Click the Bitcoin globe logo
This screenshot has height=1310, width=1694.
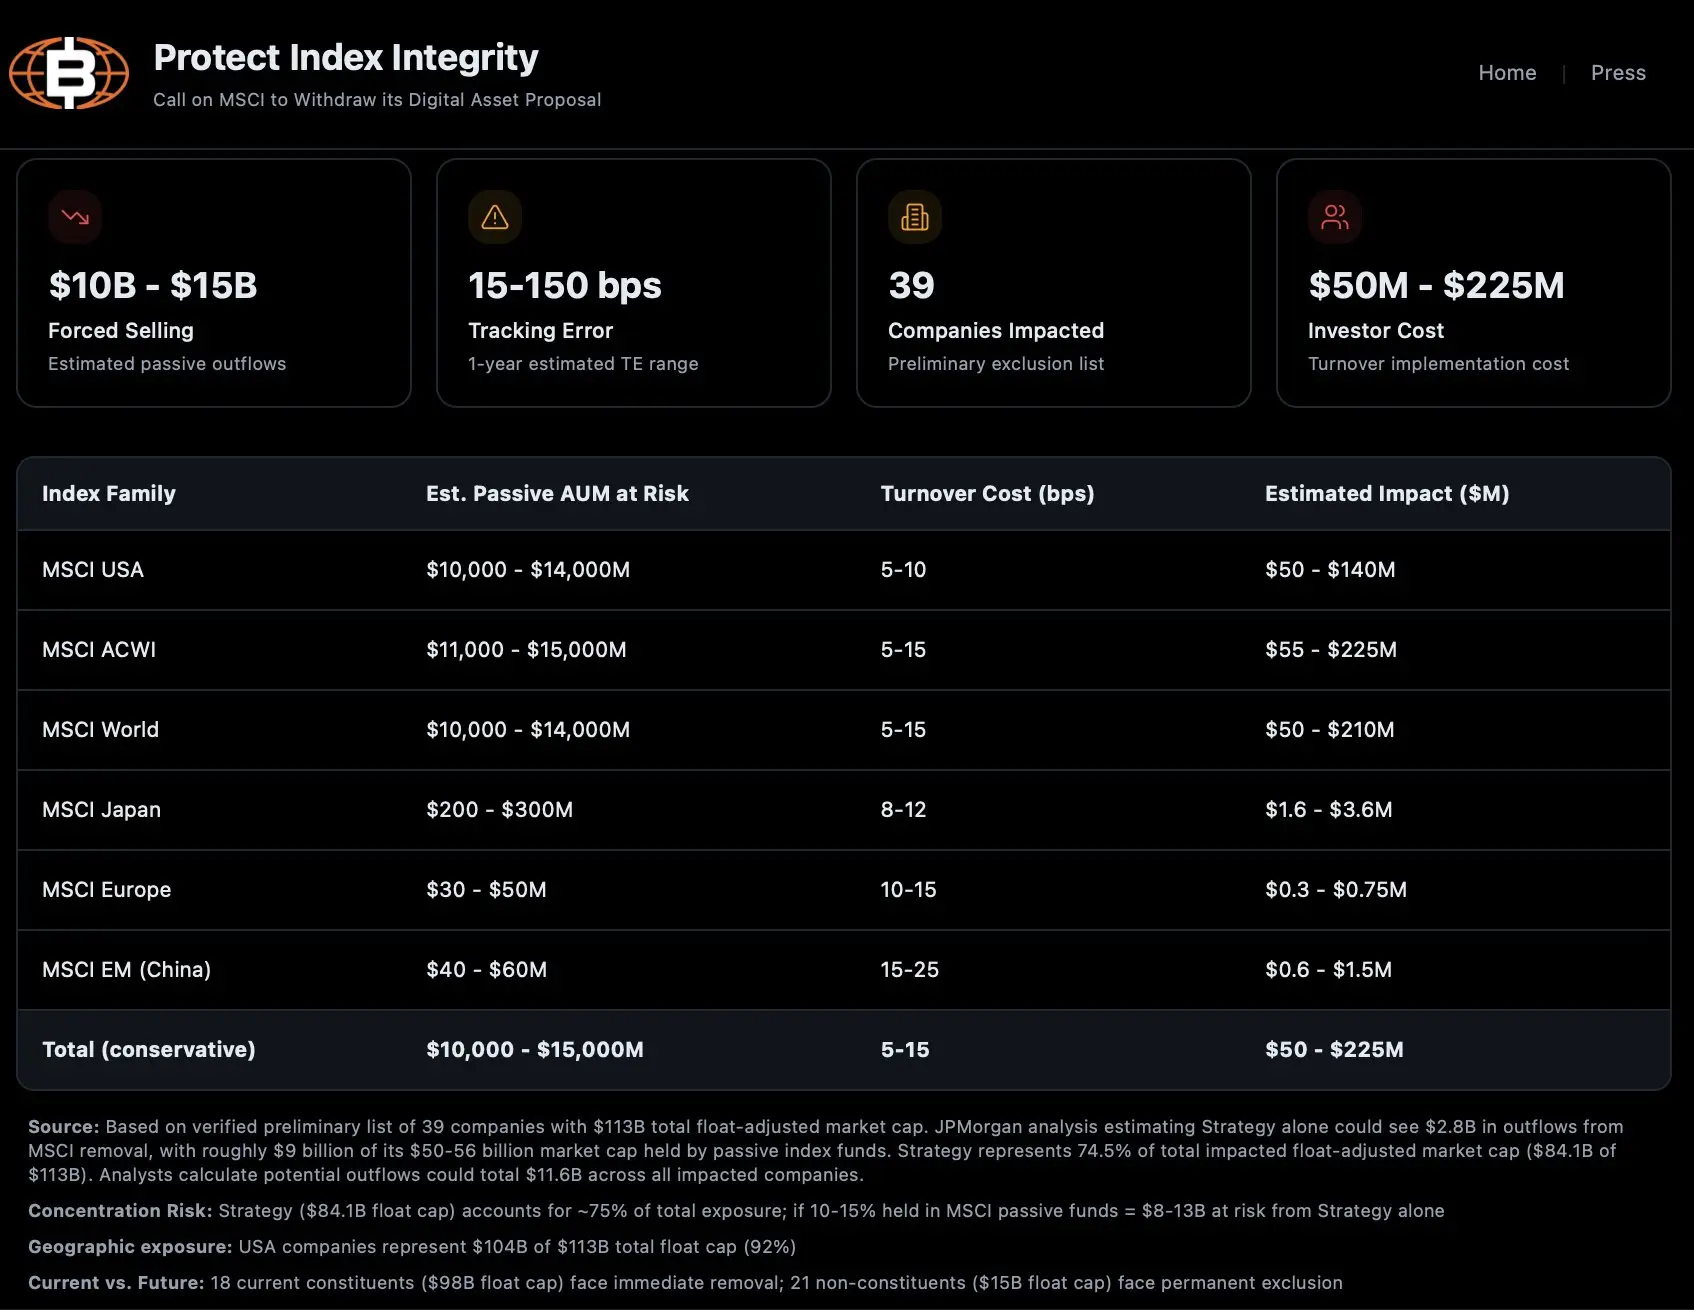[x=69, y=73]
